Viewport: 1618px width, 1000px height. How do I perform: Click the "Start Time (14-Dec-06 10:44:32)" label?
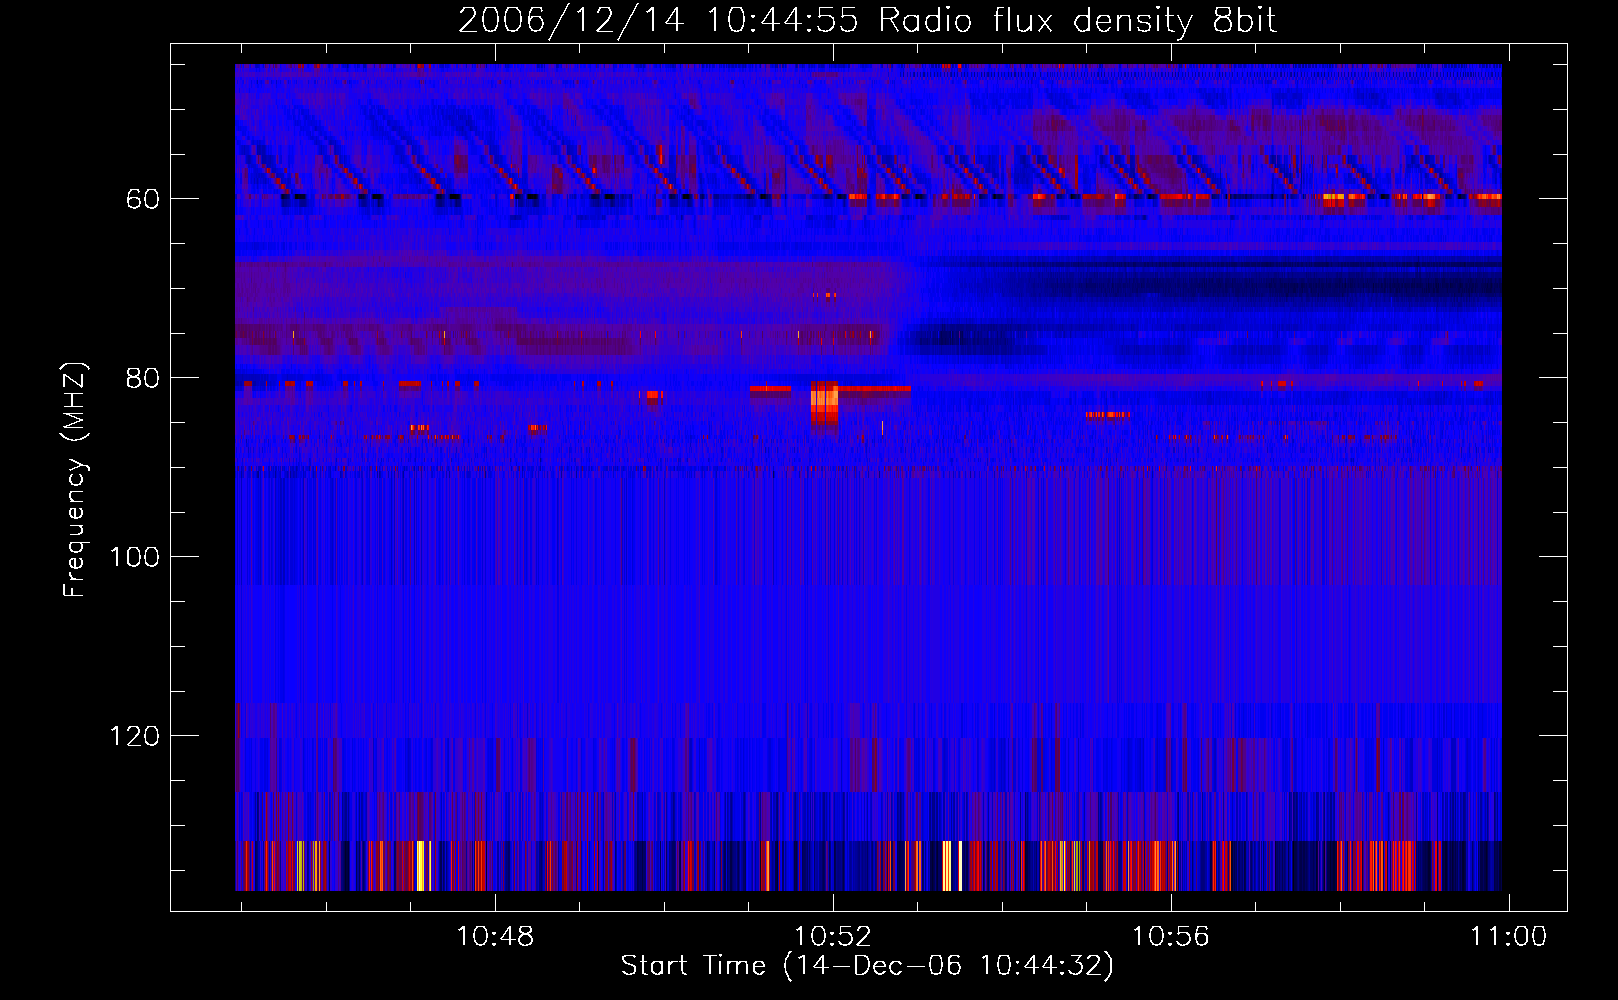(867, 966)
